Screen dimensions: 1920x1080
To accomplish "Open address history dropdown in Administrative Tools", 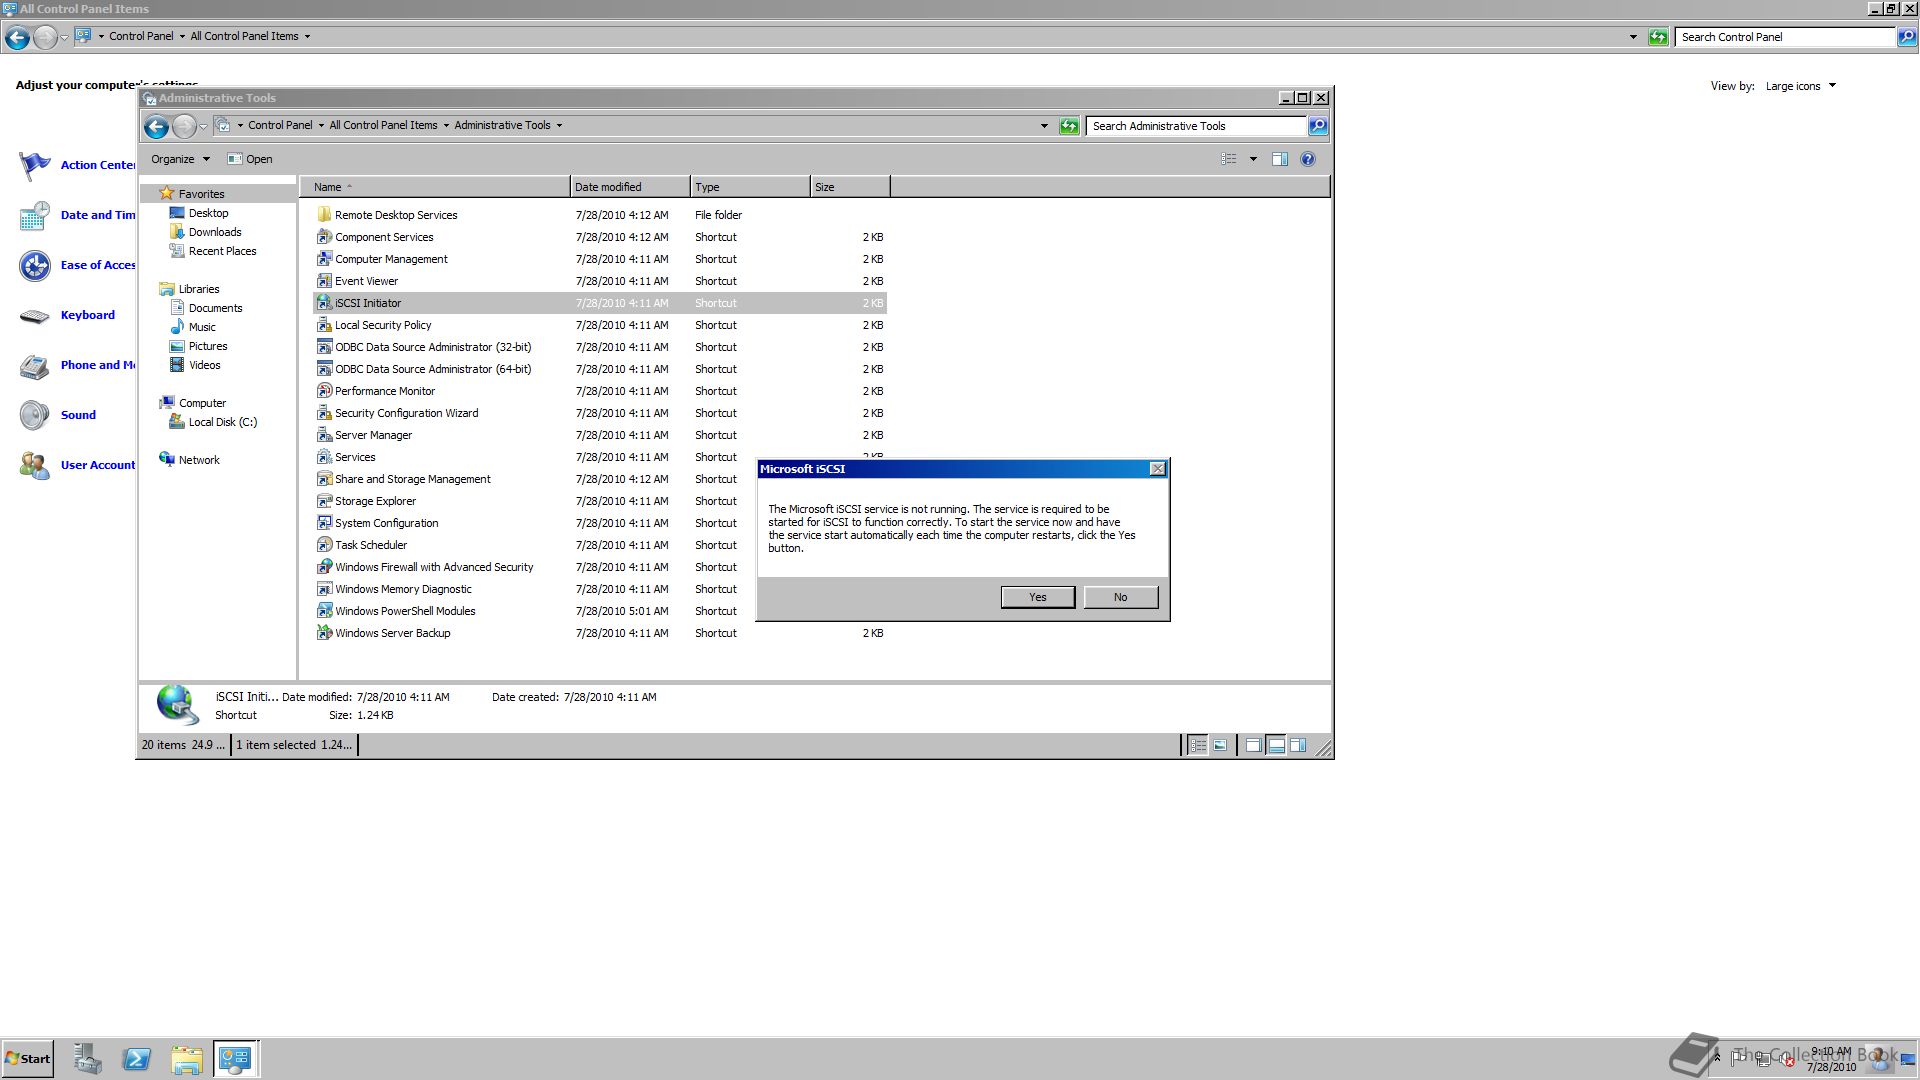I will (1044, 126).
